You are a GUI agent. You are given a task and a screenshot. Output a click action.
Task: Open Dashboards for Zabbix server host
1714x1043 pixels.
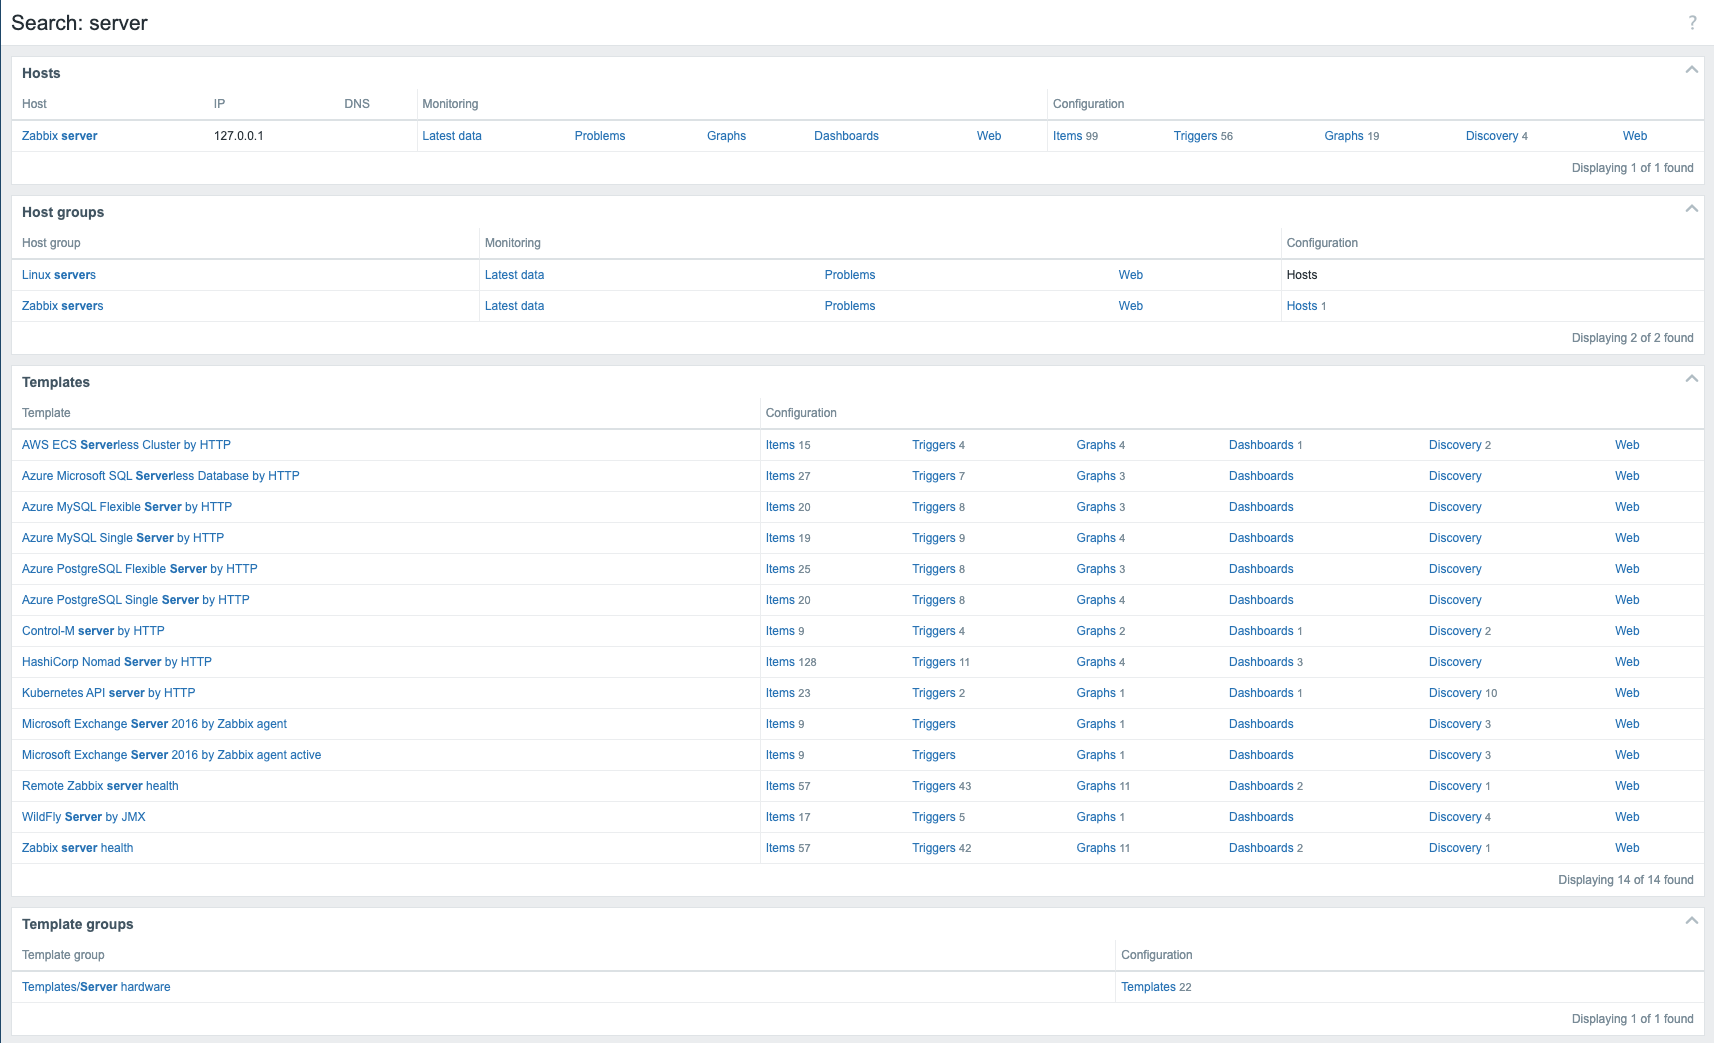[846, 136]
